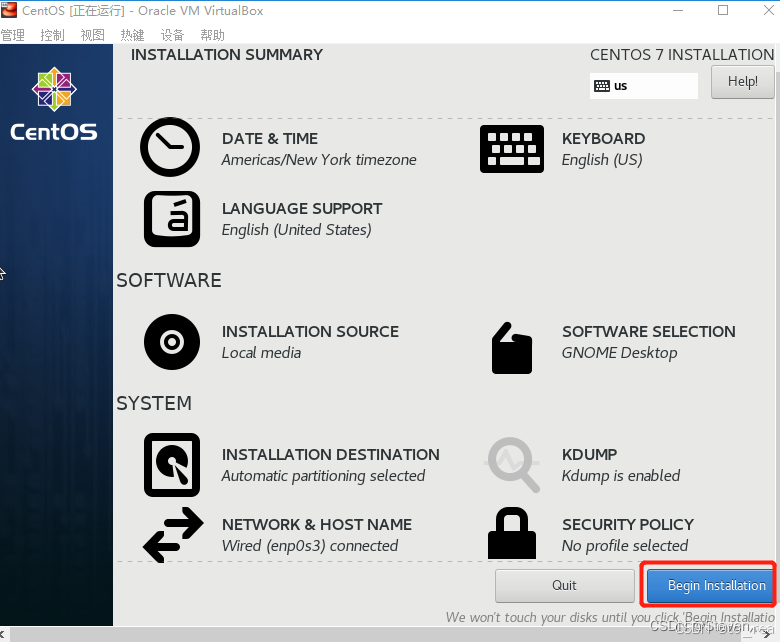Screen dimensions: 780x642
Task: Open the 设备 menu
Action: pyautogui.click(x=172, y=35)
